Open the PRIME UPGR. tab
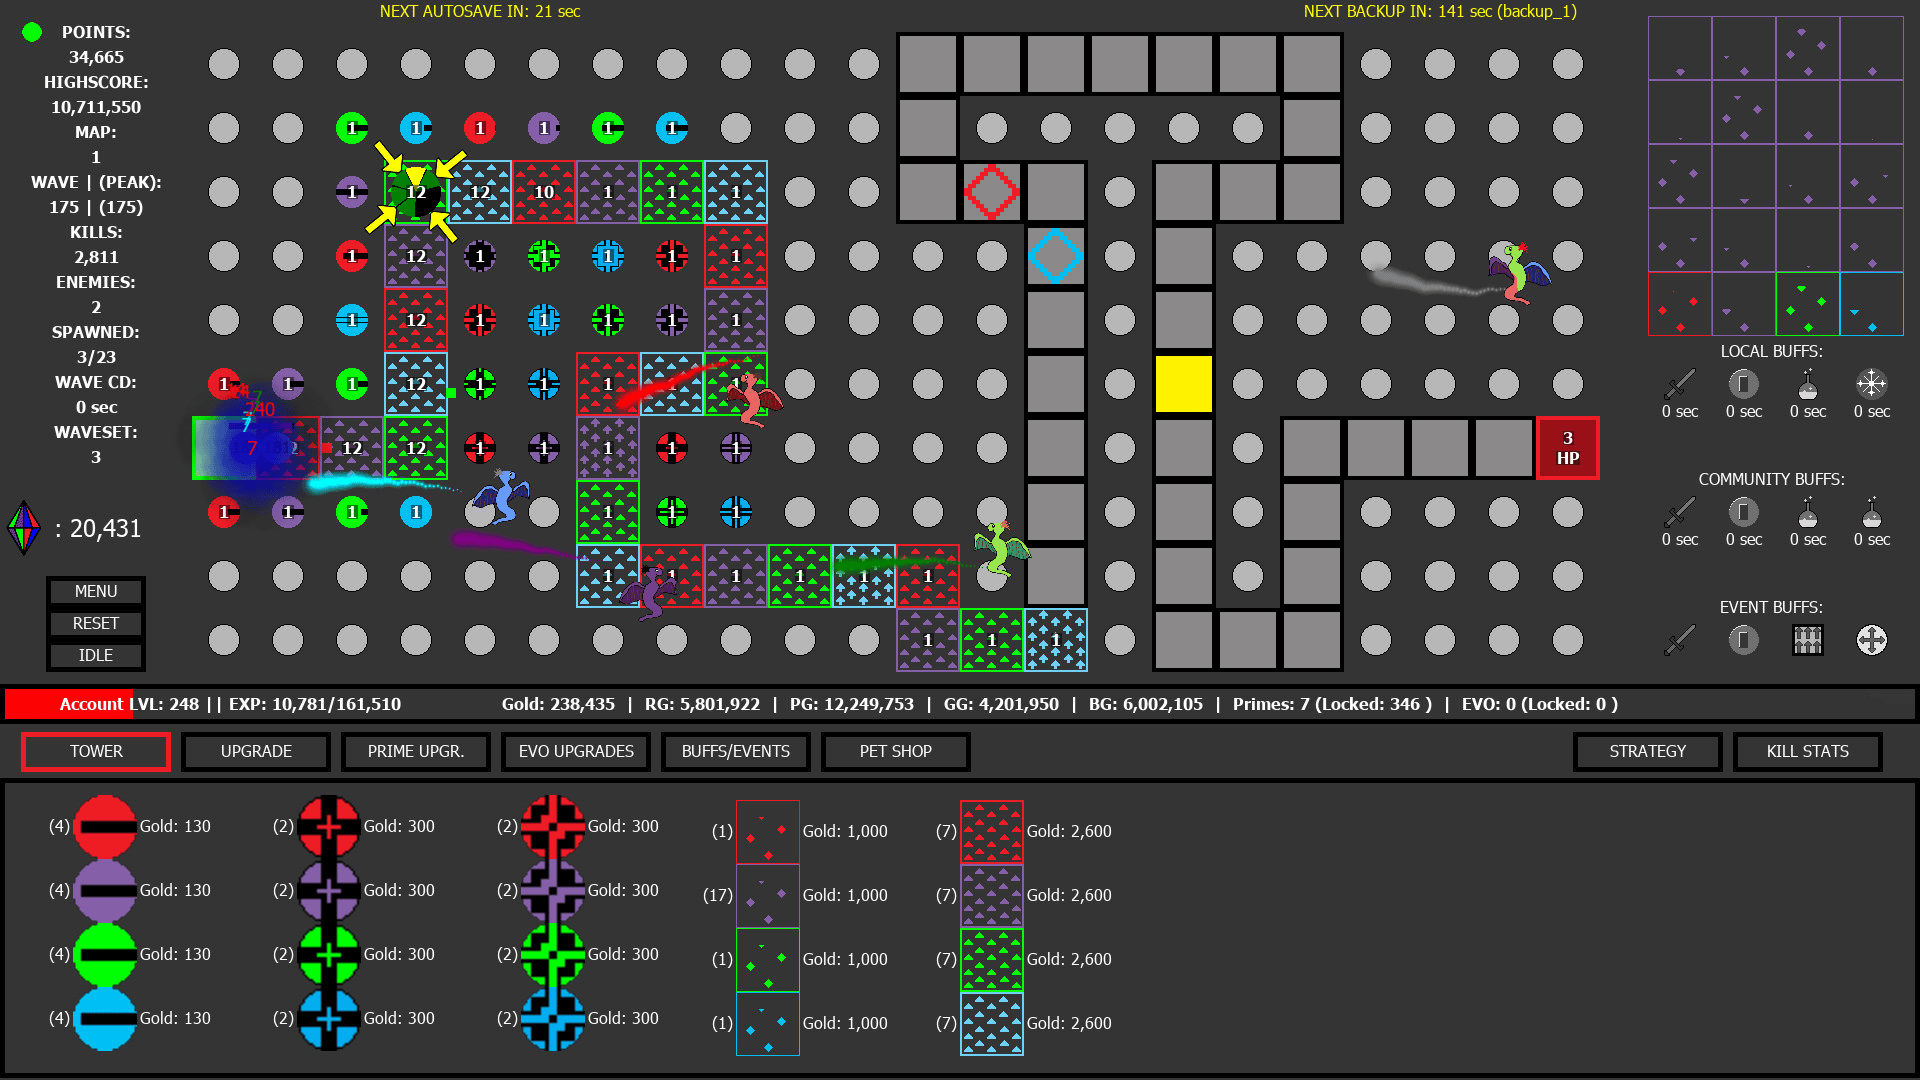Viewport: 1920px width, 1080px height. (x=415, y=751)
